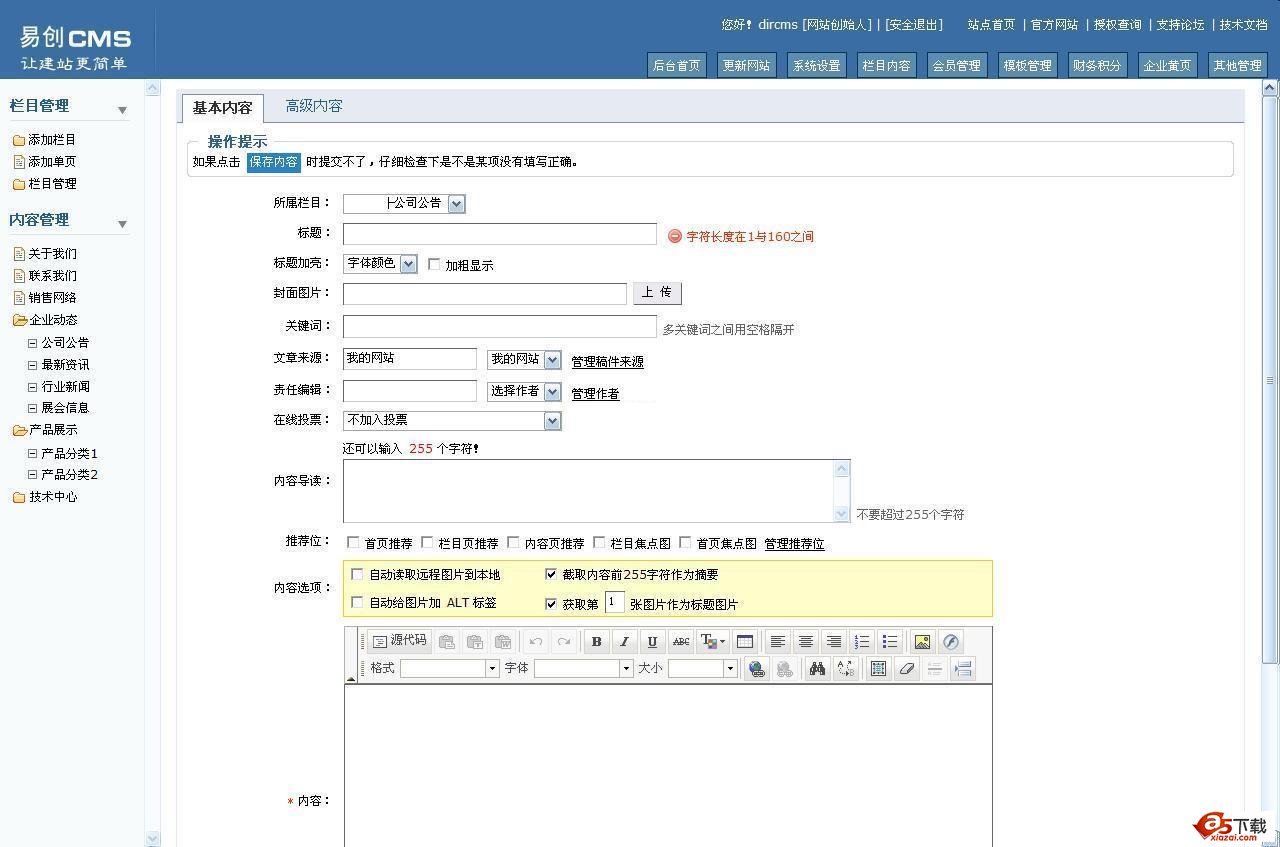The width and height of the screenshot is (1280, 847).
Task: Enable the 加粗显示 checkbox
Action: click(x=434, y=265)
